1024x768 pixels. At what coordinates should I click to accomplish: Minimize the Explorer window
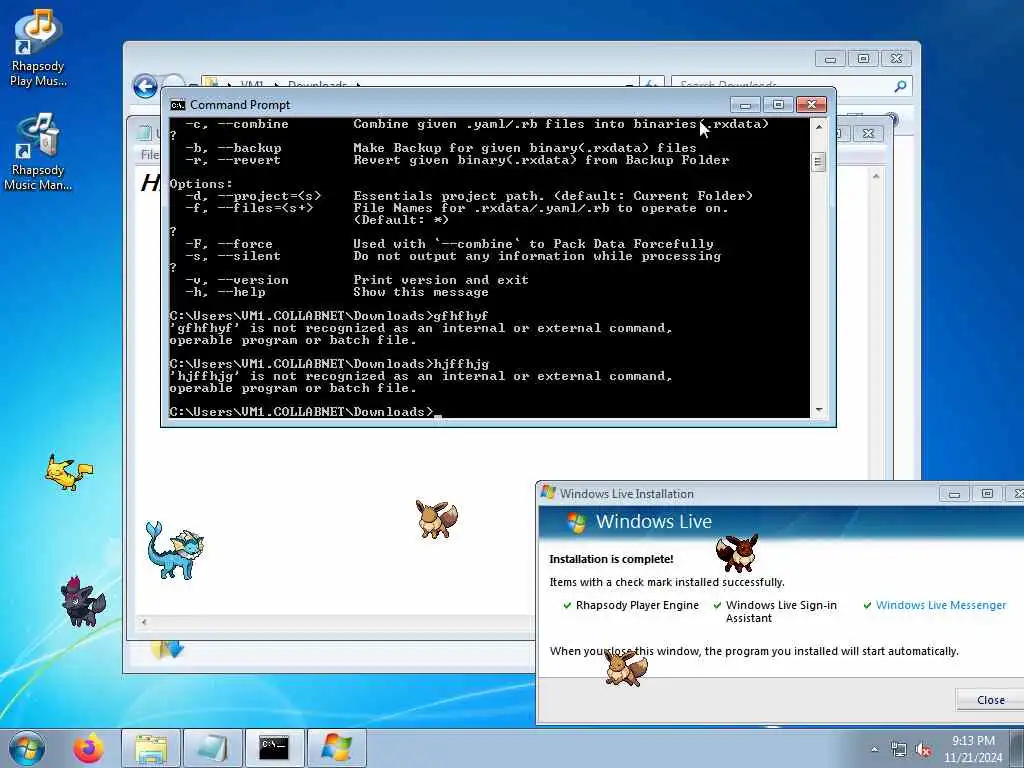coord(830,59)
